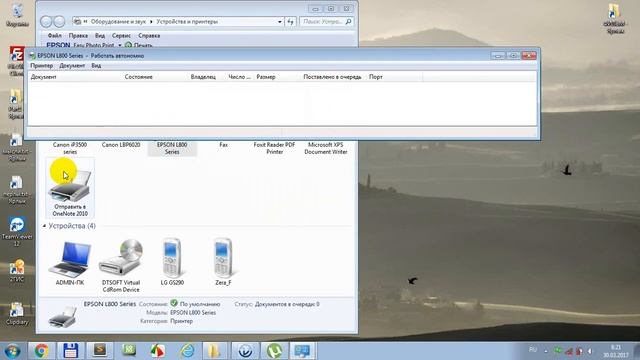The width and height of the screenshot is (640, 360).
Task: Open the 2ГИС desktop shortcut
Action: [x=17, y=271]
